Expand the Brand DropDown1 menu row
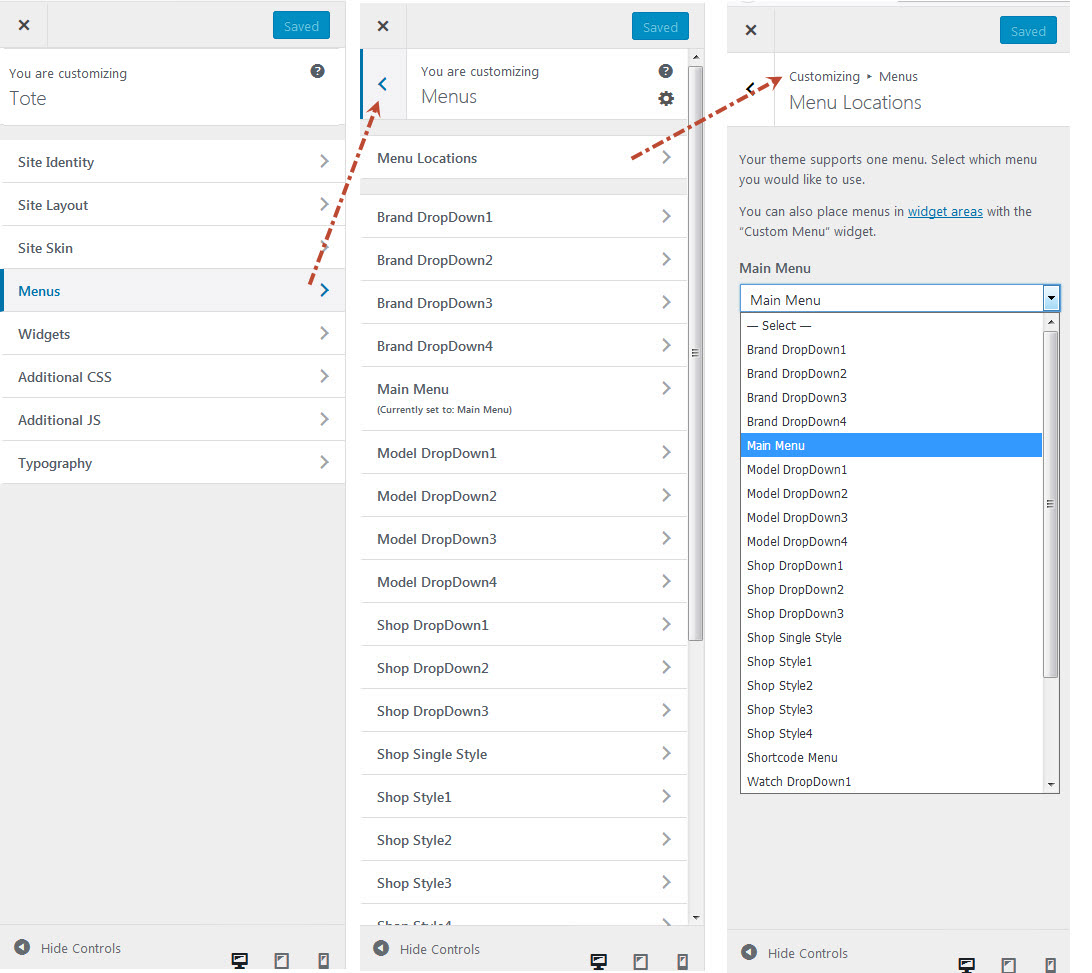This screenshot has height=973, width=1092. click(x=524, y=217)
